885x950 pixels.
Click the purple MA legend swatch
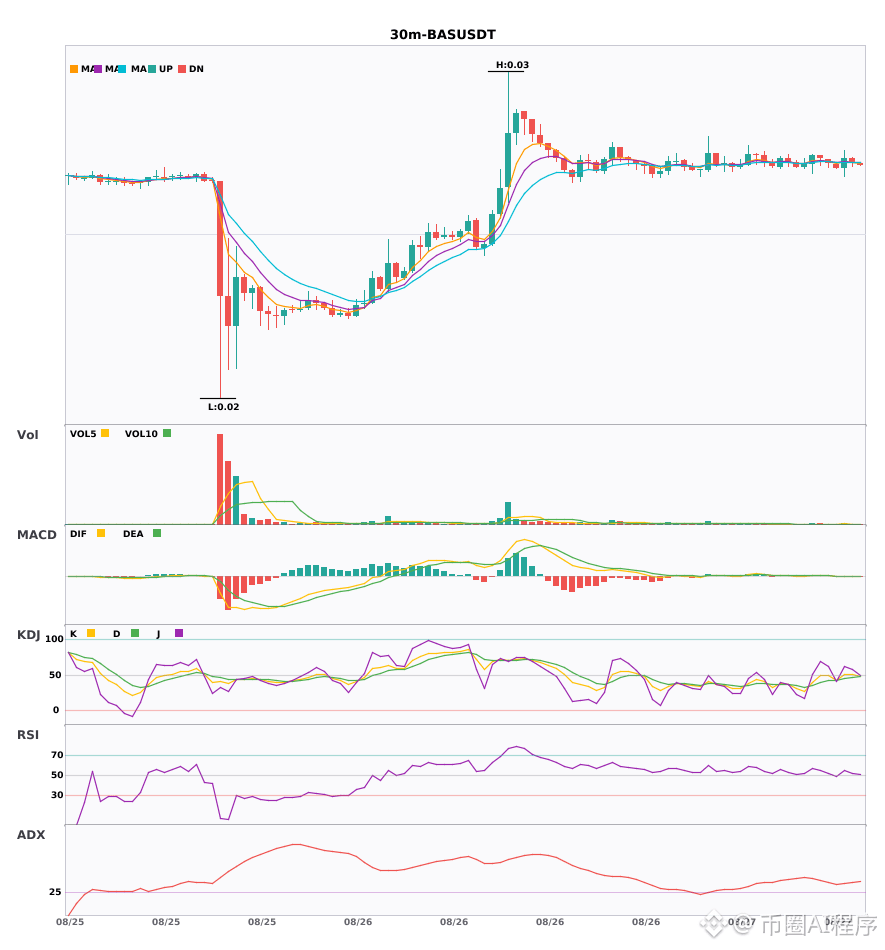98,69
